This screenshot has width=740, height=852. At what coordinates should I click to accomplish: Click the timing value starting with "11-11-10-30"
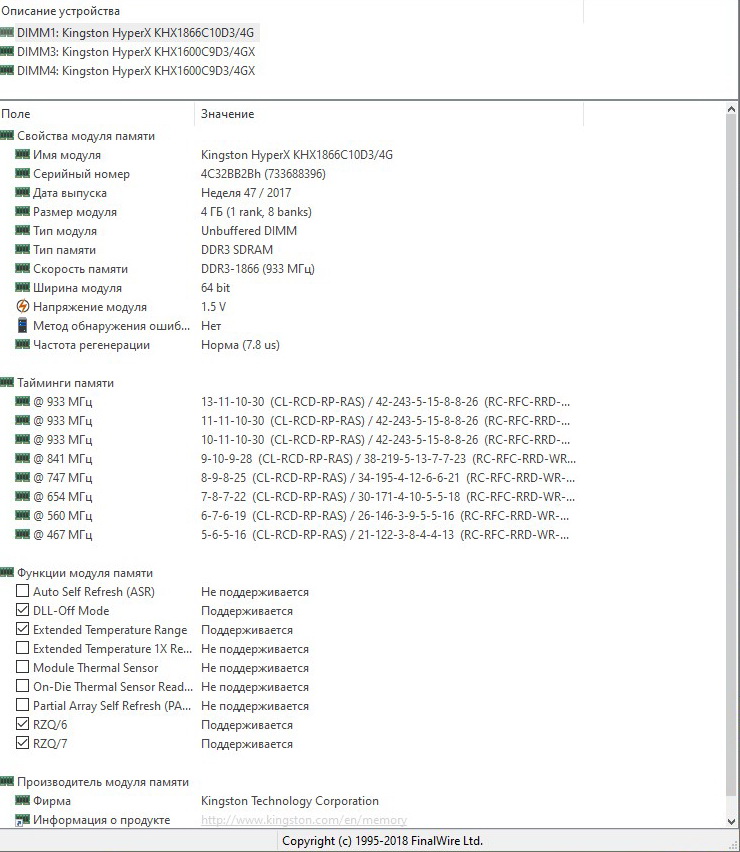(x=385, y=421)
